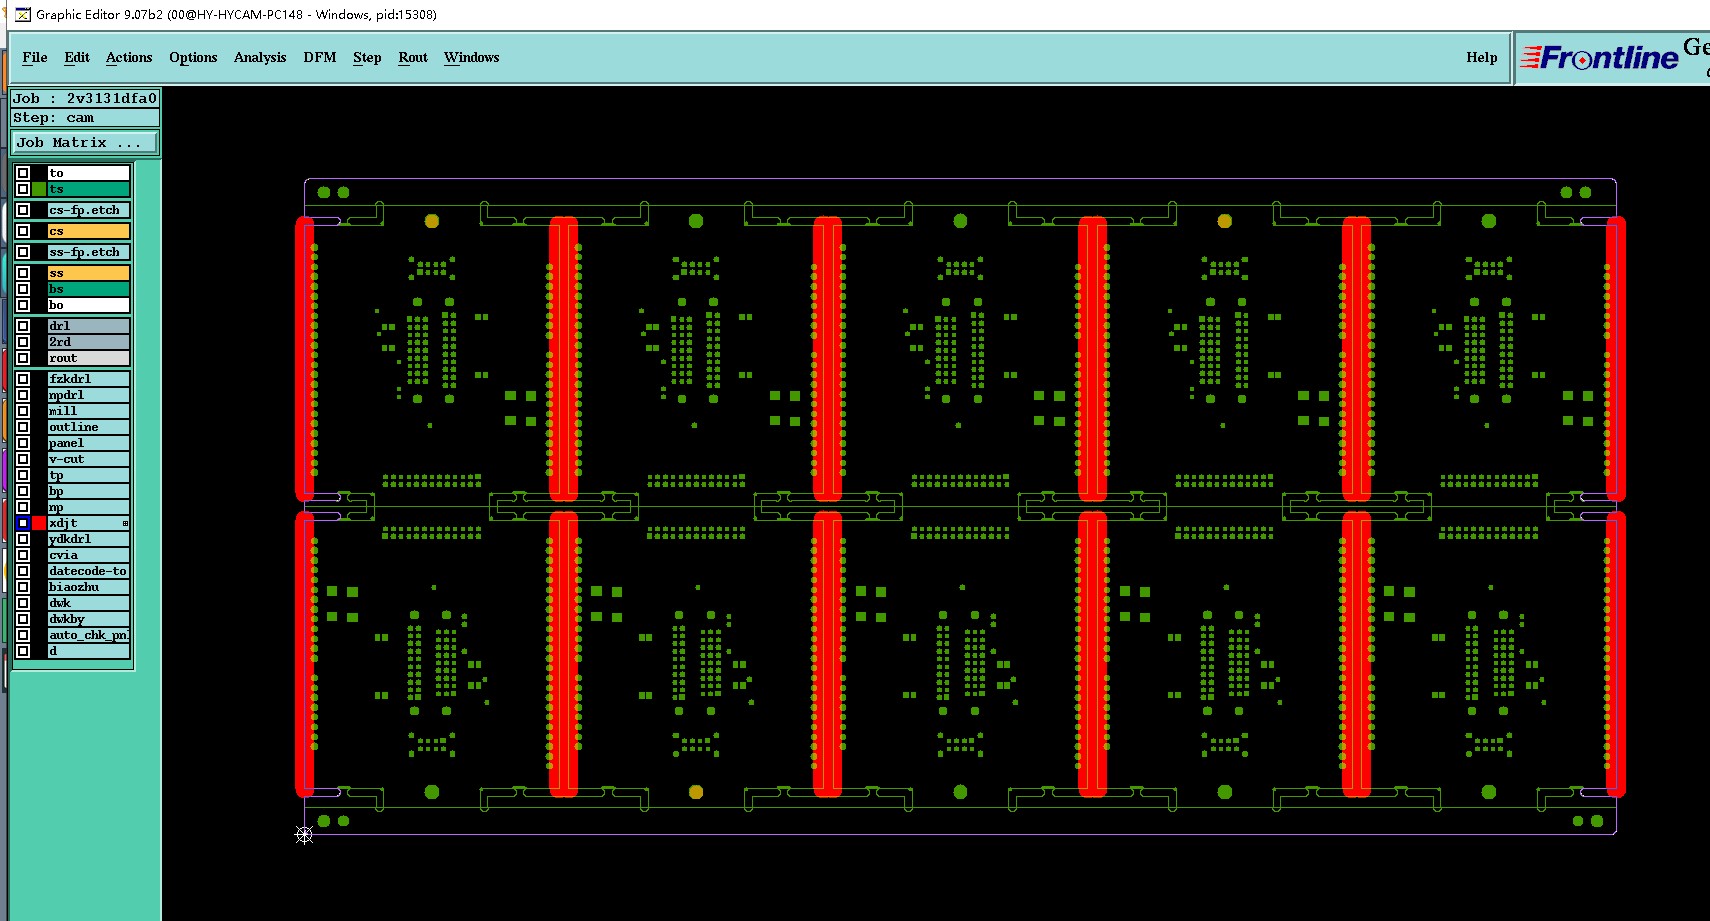
Task: Open the Analysis menu
Action: coord(260,57)
